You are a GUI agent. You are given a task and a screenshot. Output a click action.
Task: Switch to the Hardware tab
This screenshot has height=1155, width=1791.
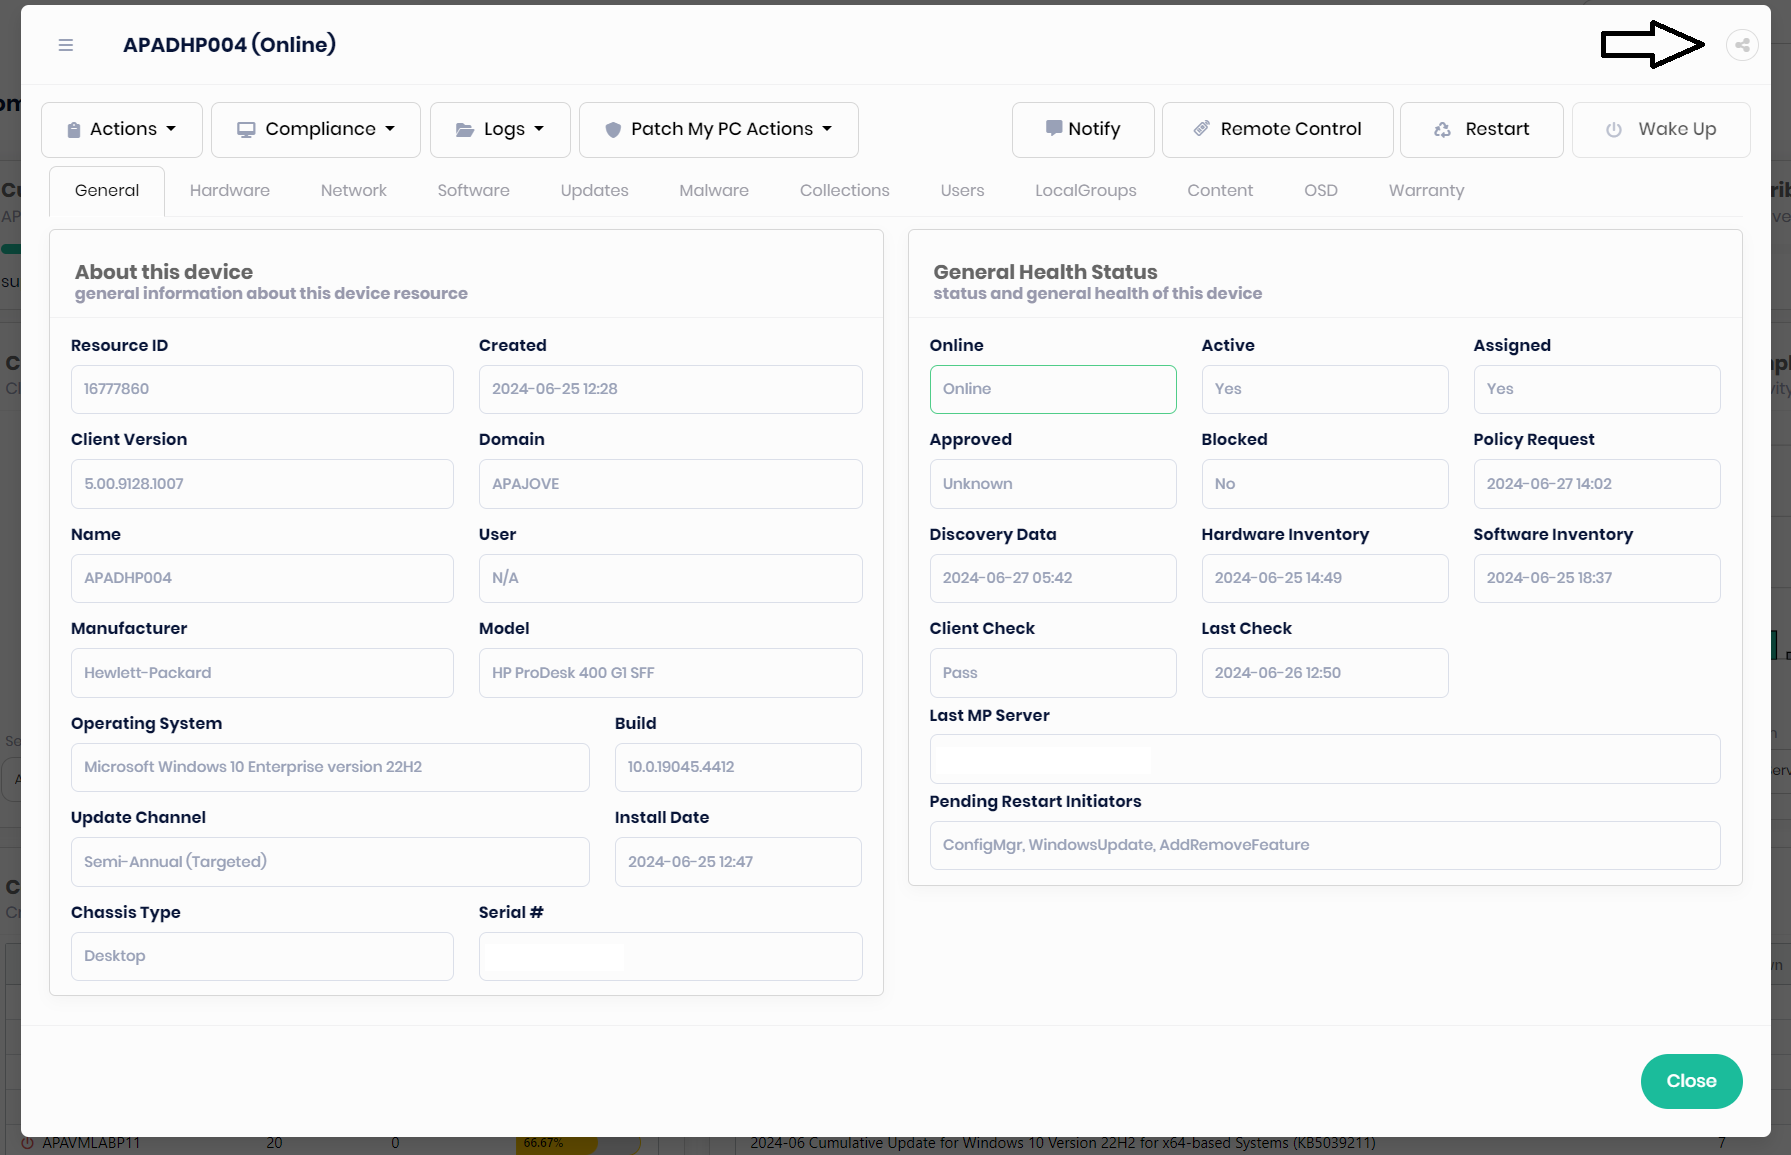(230, 190)
